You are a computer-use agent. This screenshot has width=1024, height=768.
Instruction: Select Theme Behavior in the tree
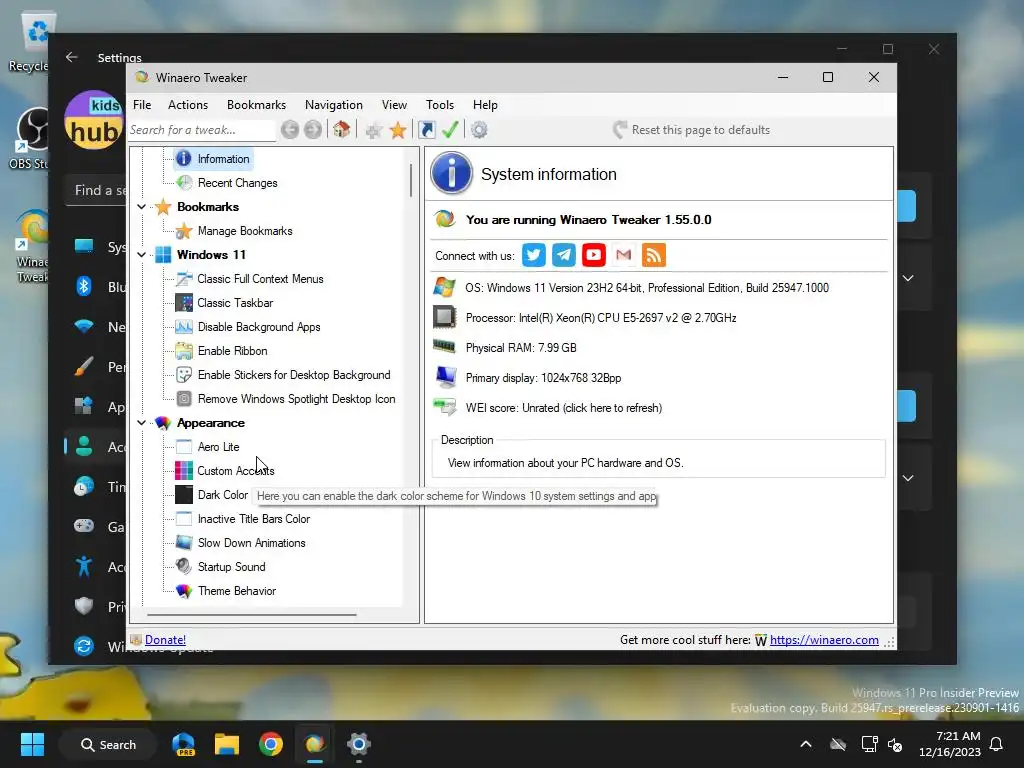(x=237, y=591)
